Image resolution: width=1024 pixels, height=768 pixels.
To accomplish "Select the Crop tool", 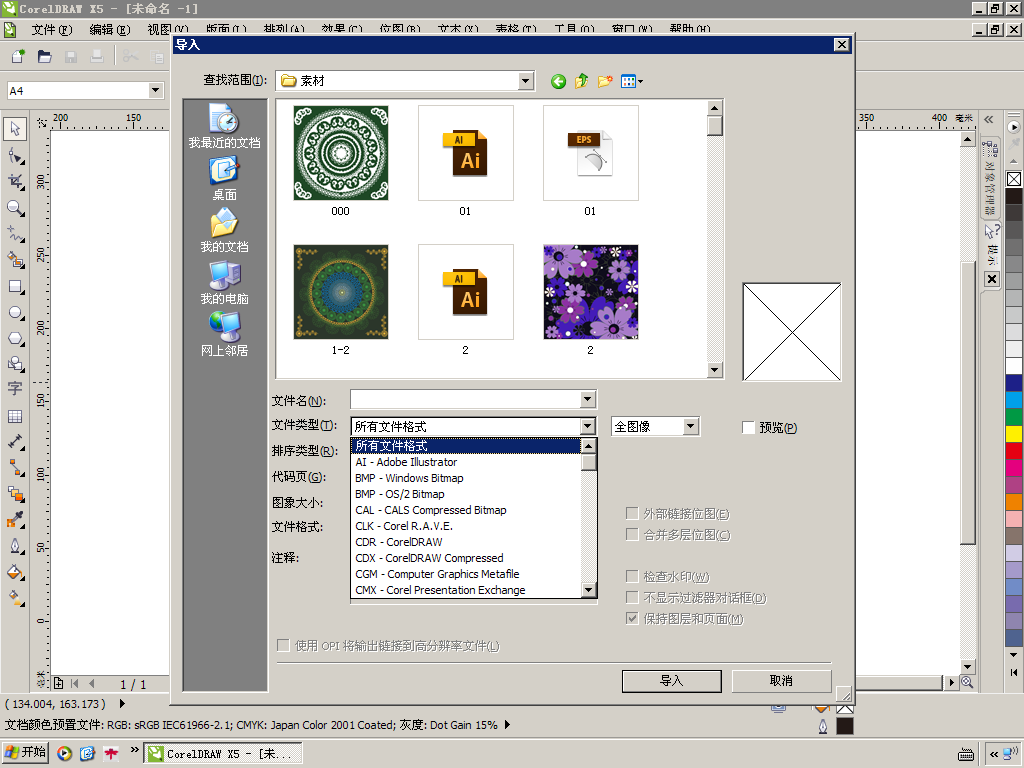I will coord(15,182).
